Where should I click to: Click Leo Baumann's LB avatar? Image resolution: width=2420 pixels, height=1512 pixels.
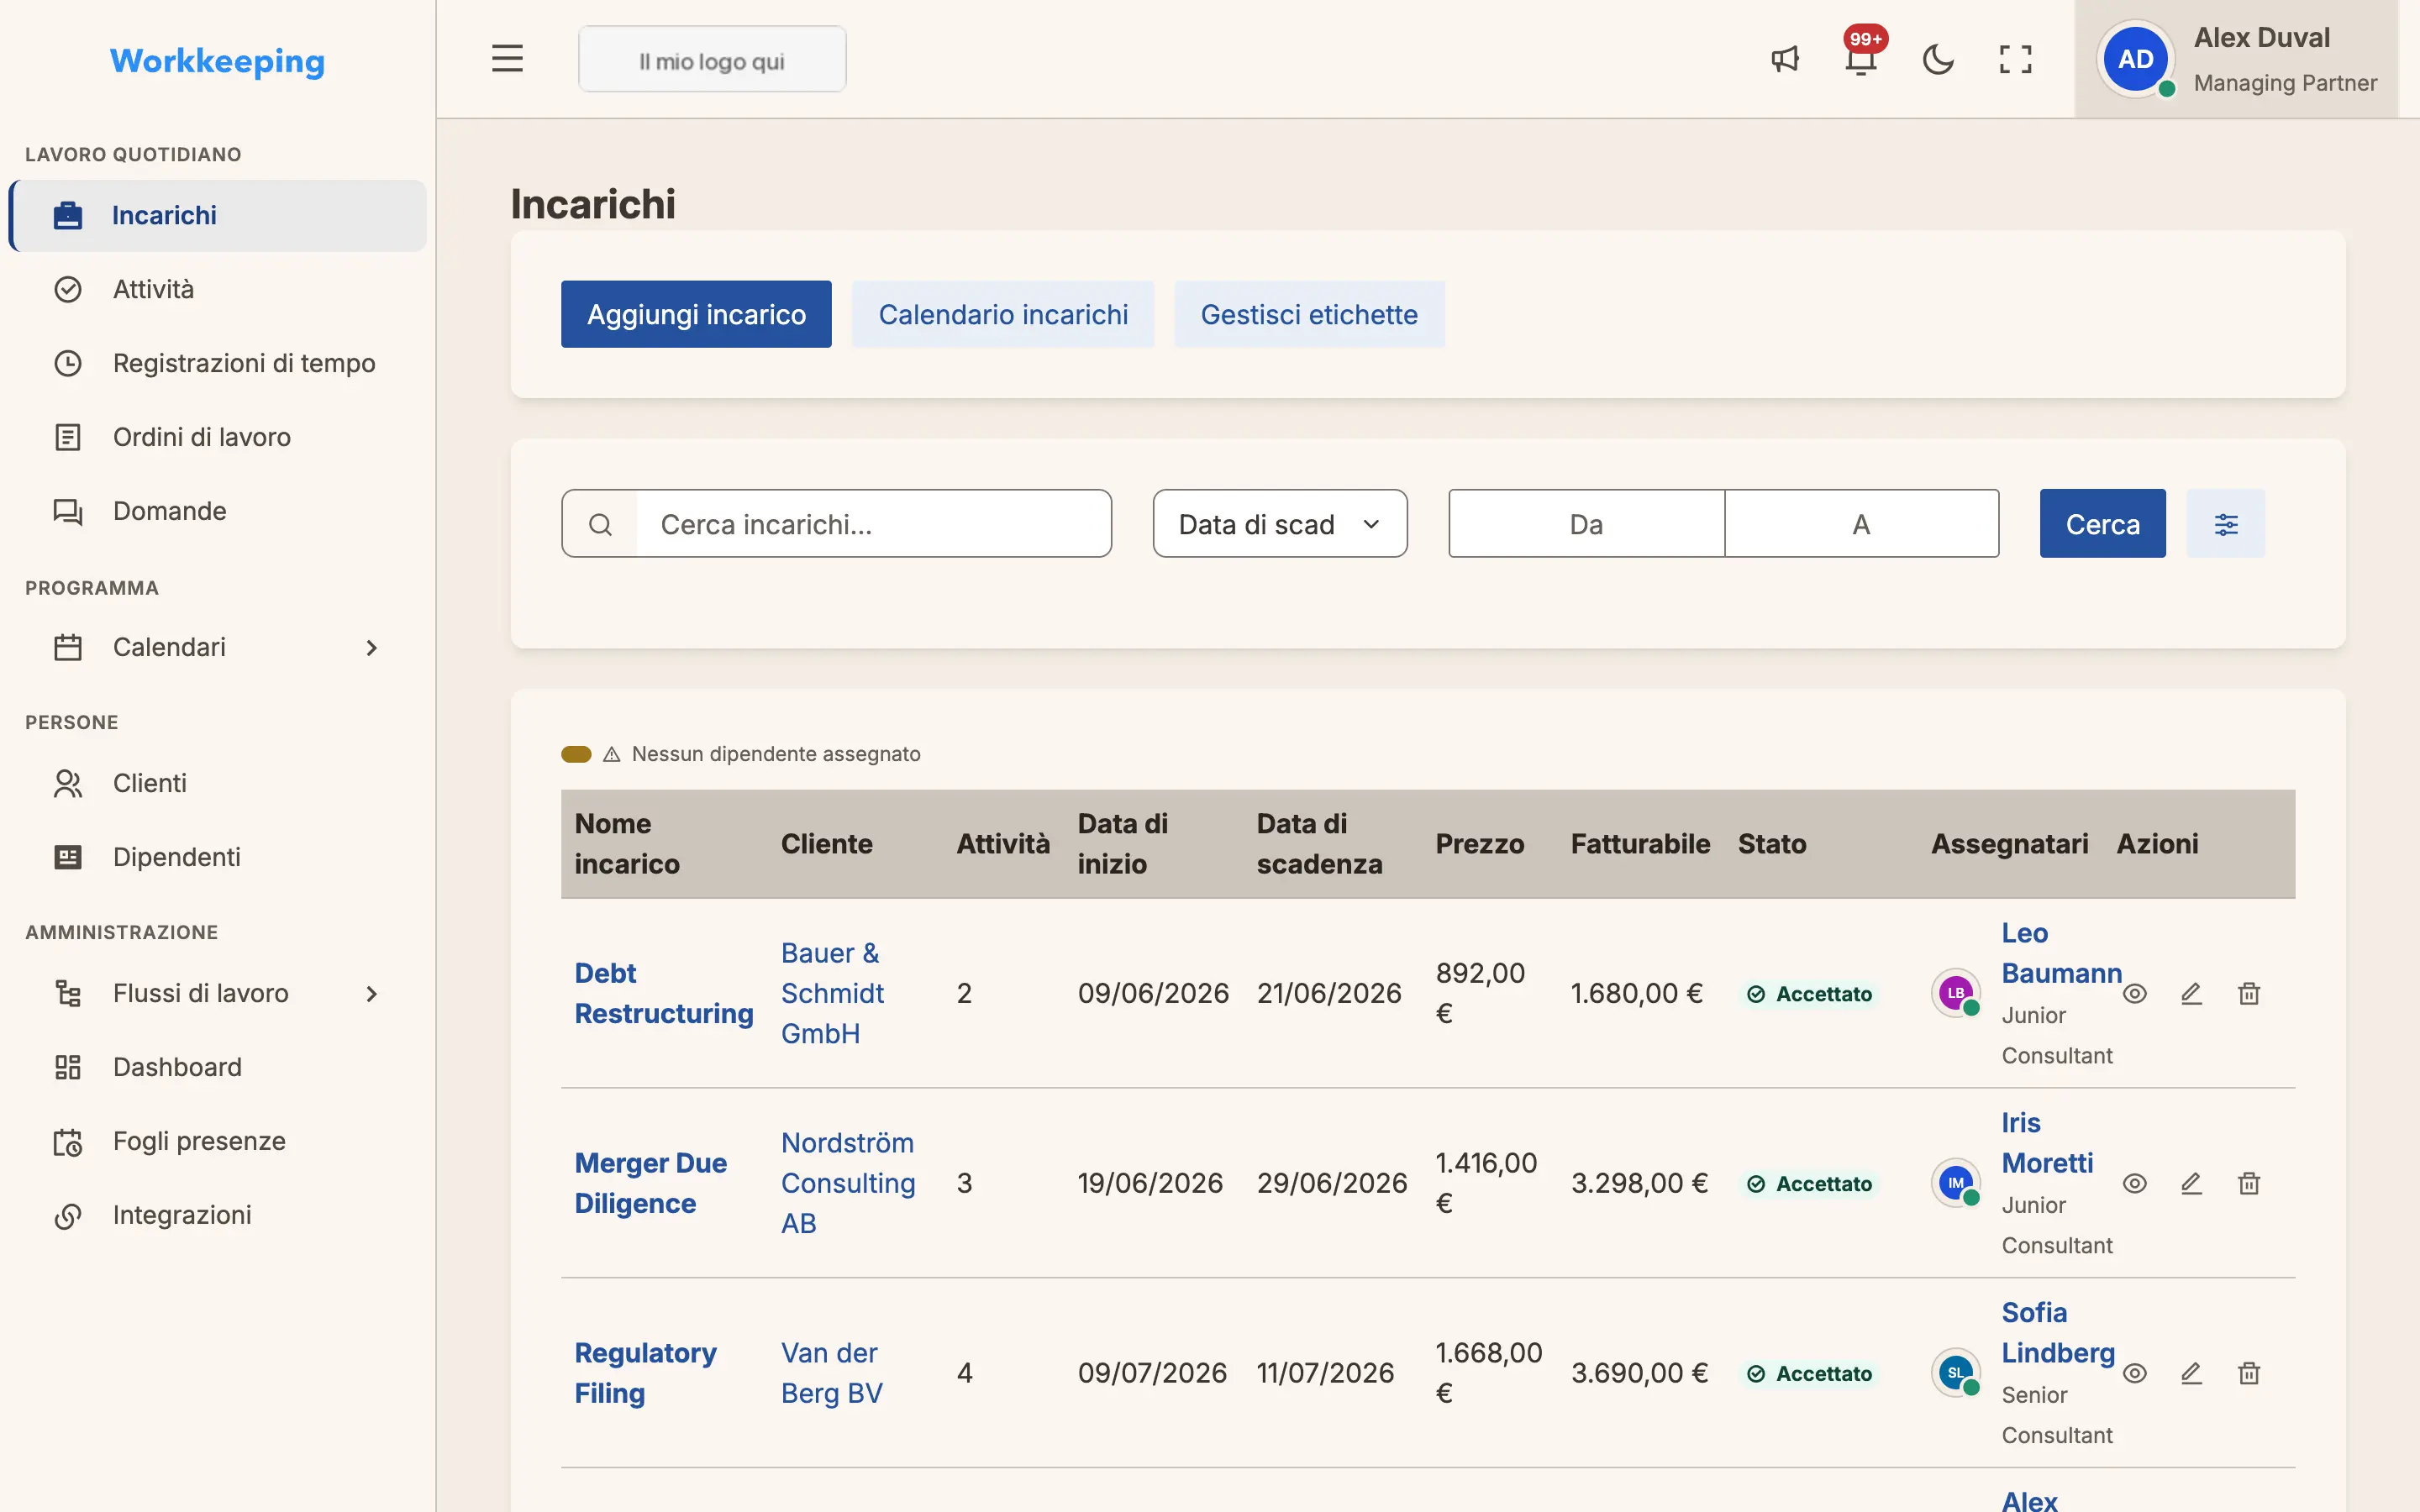(x=1956, y=993)
